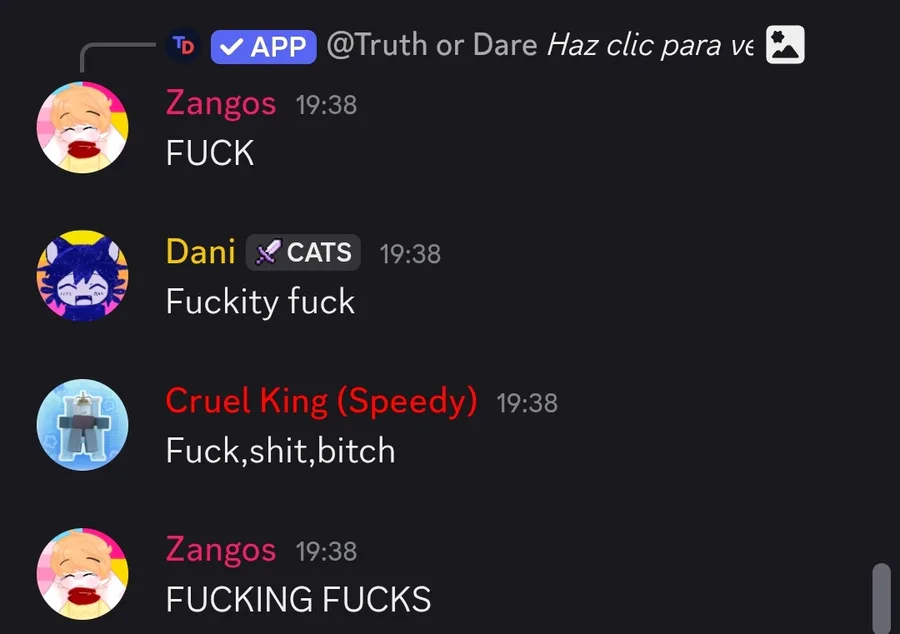Image resolution: width=900 pixels, height=634 pixels.
Task: Click the @Truth or Dare mention
Action: [432, 45]
